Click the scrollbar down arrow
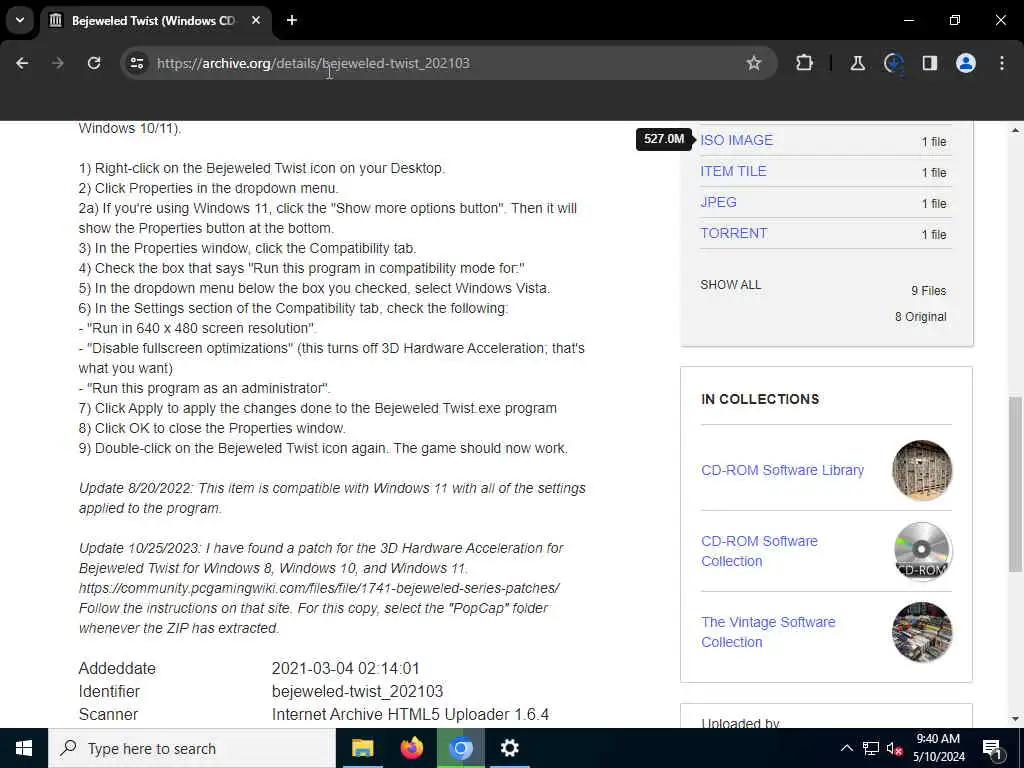The height and width of the screenshot is (768, 1024). (x=1016, y=719)
